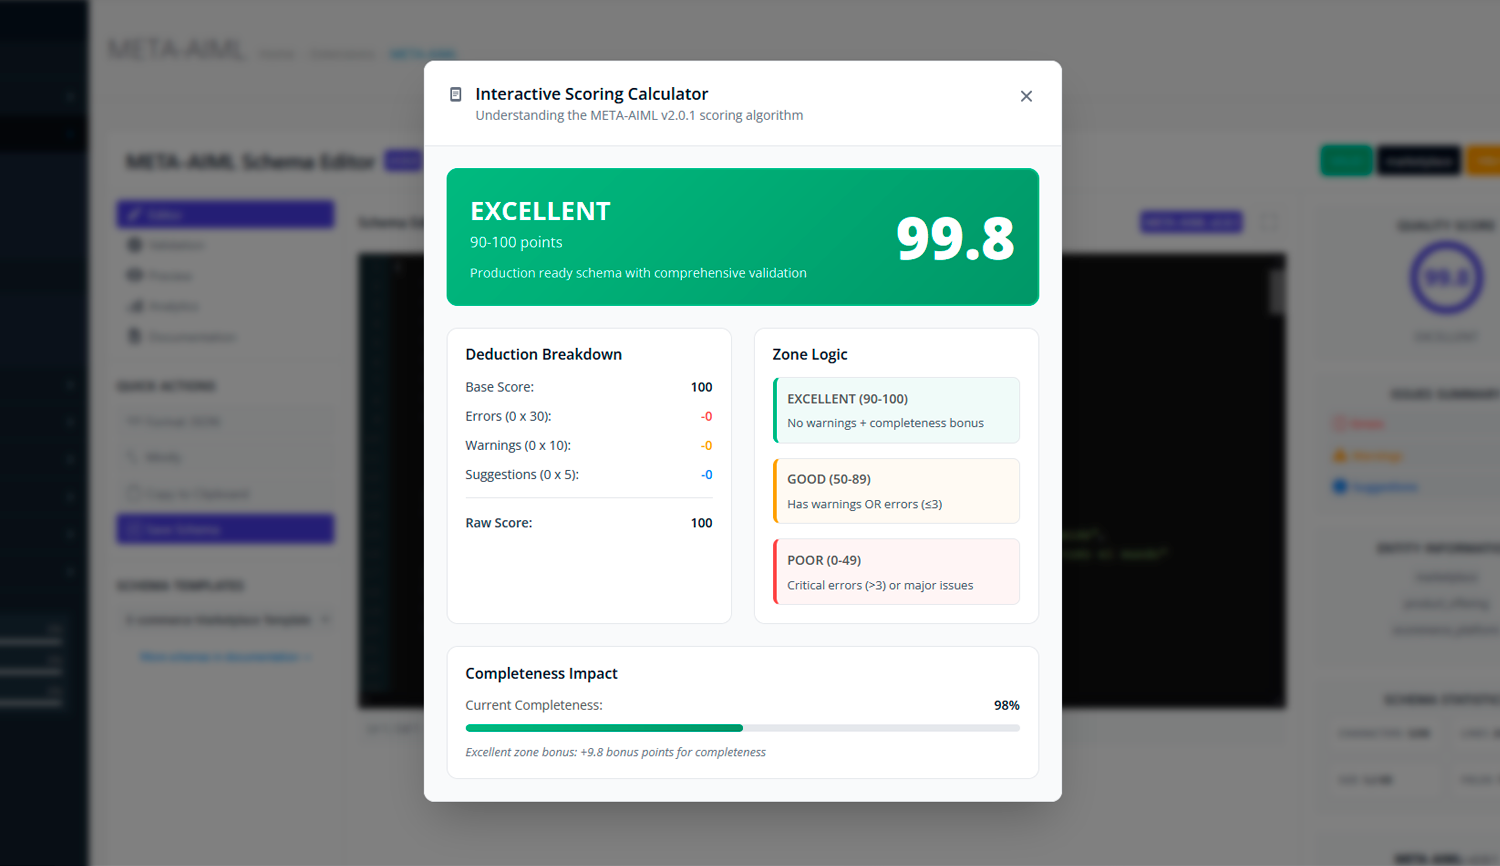The width and height of the screenshot is (1500, 866).
Task: Click the calculator document icon in header
Action: 456,94
